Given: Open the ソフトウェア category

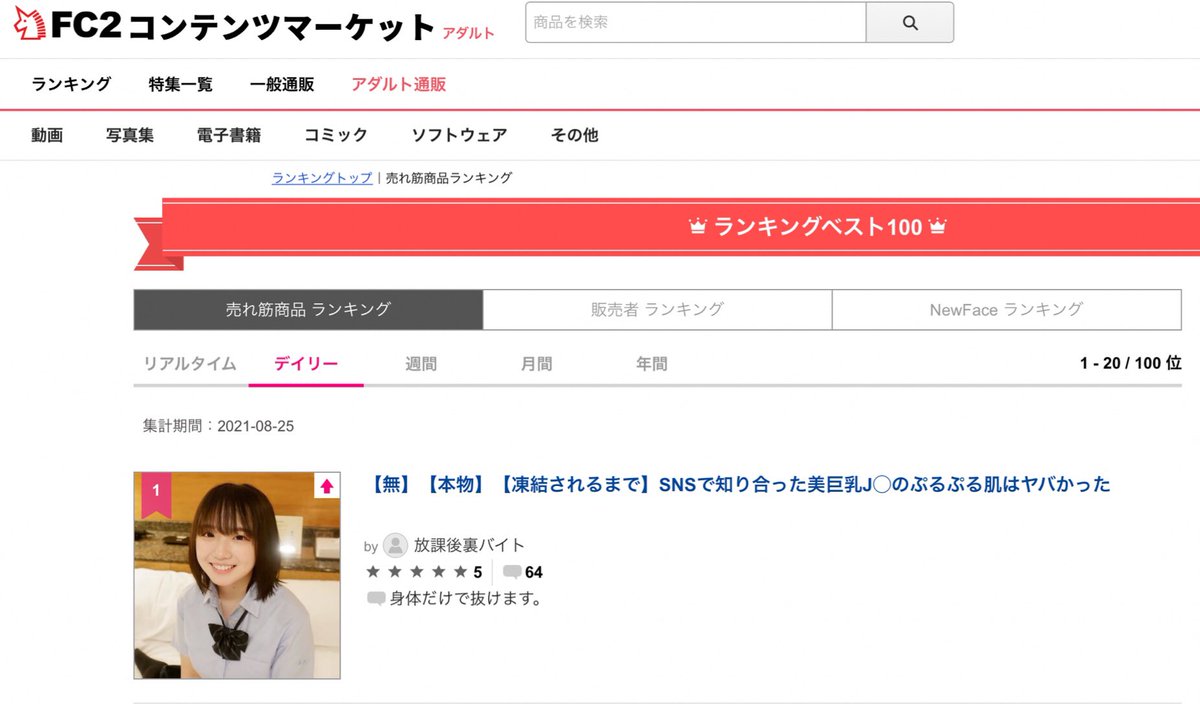Looking at the screenshot, I should (459, 135).
